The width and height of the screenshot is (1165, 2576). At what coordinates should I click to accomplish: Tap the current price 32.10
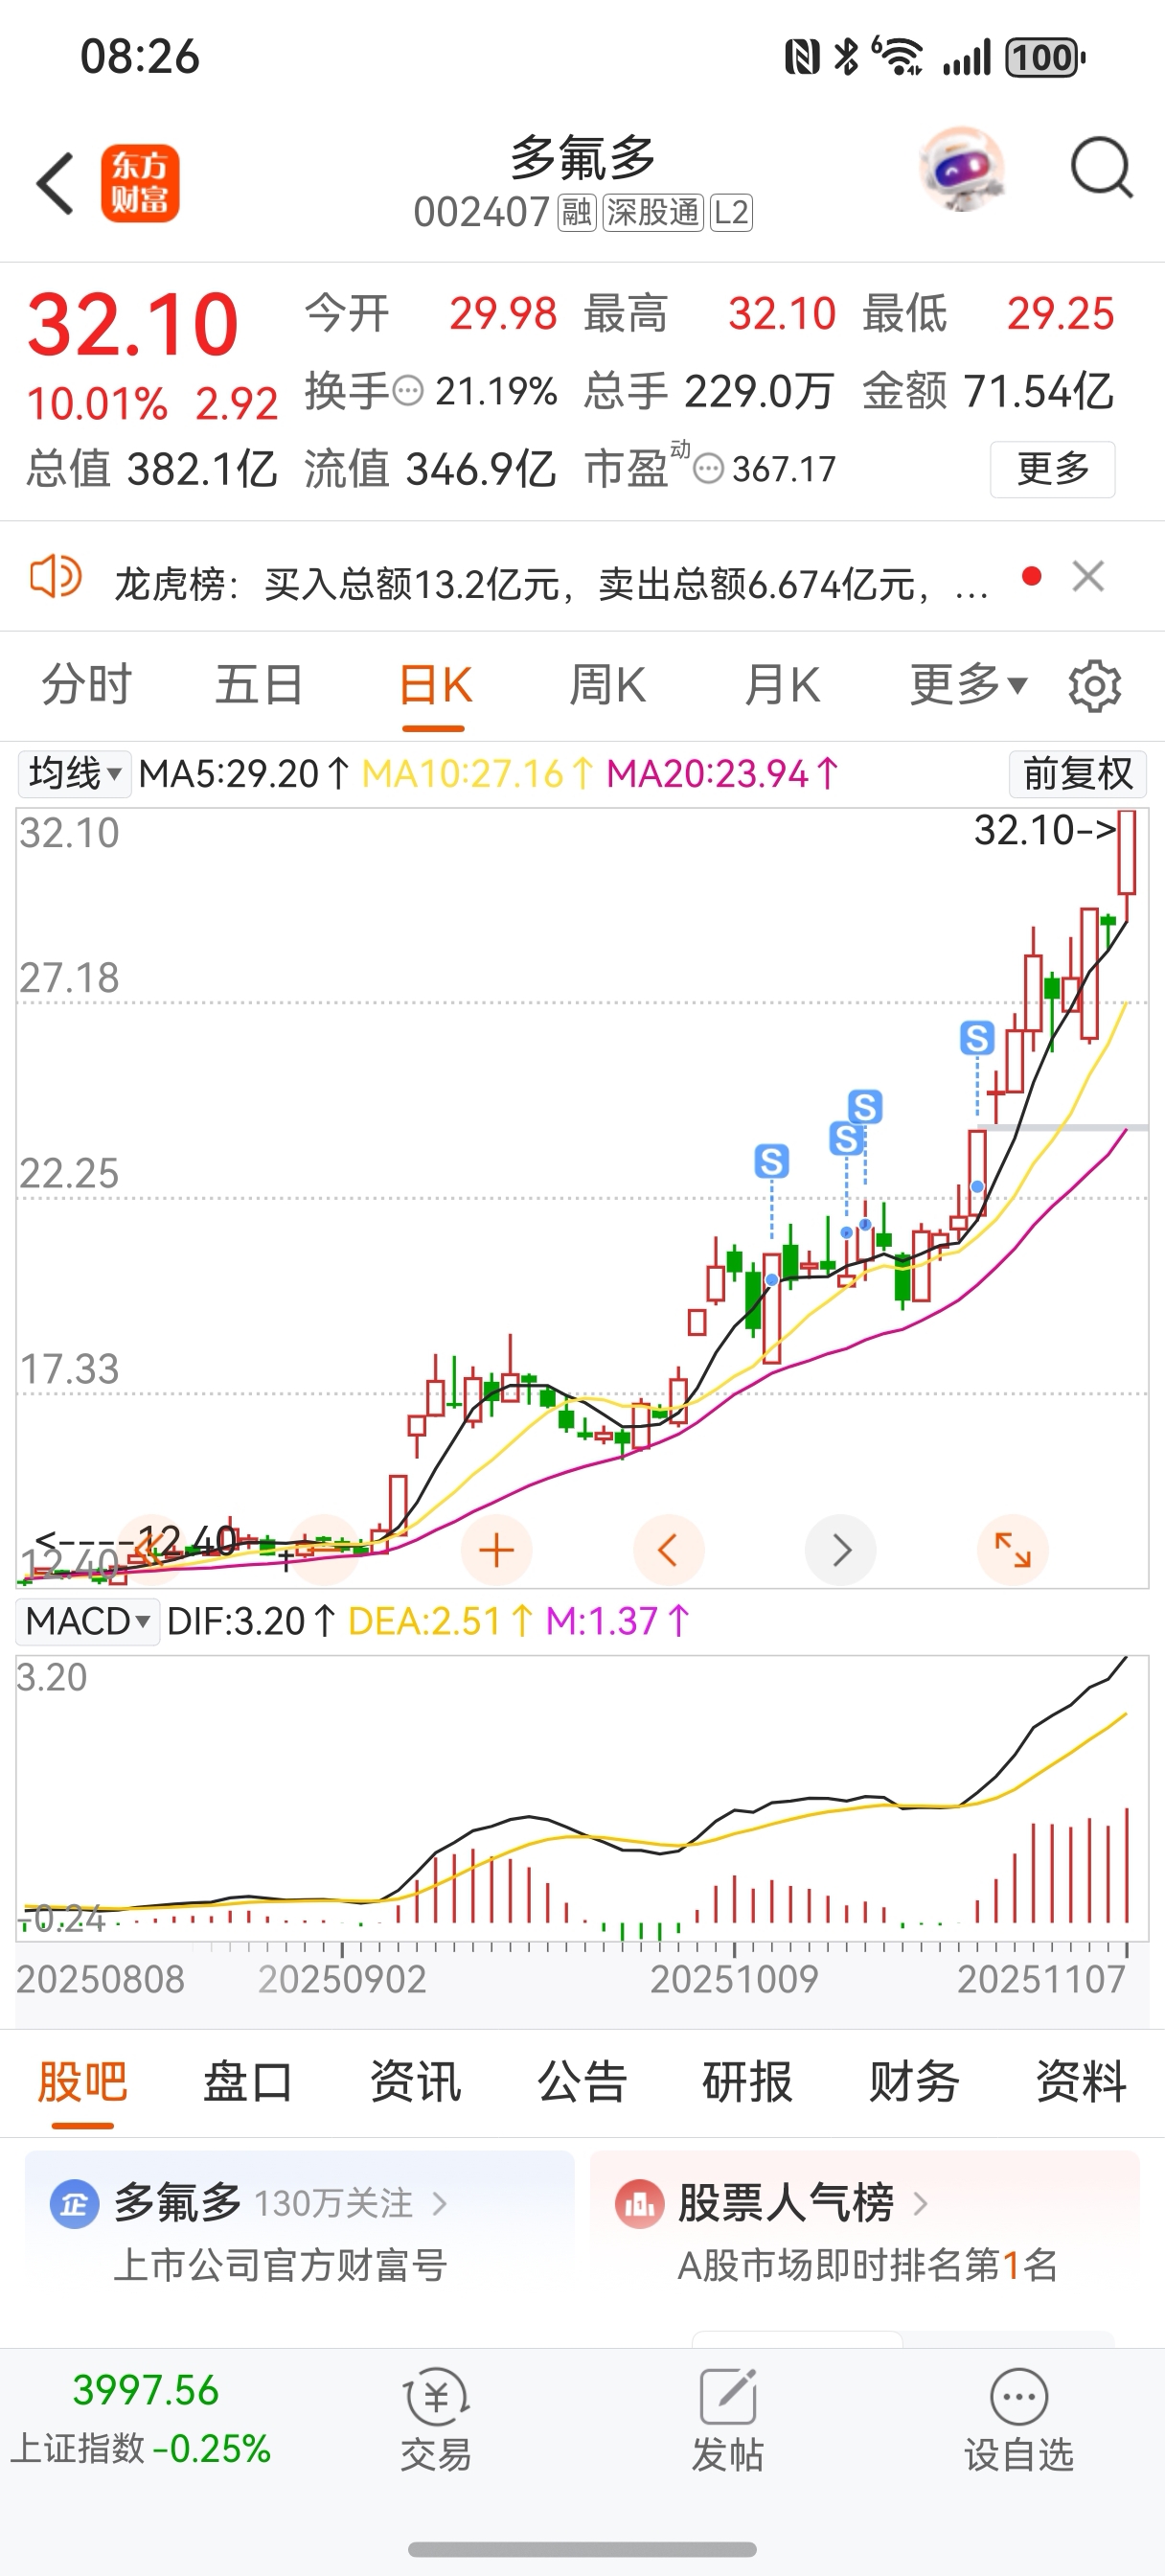point(133,325)
